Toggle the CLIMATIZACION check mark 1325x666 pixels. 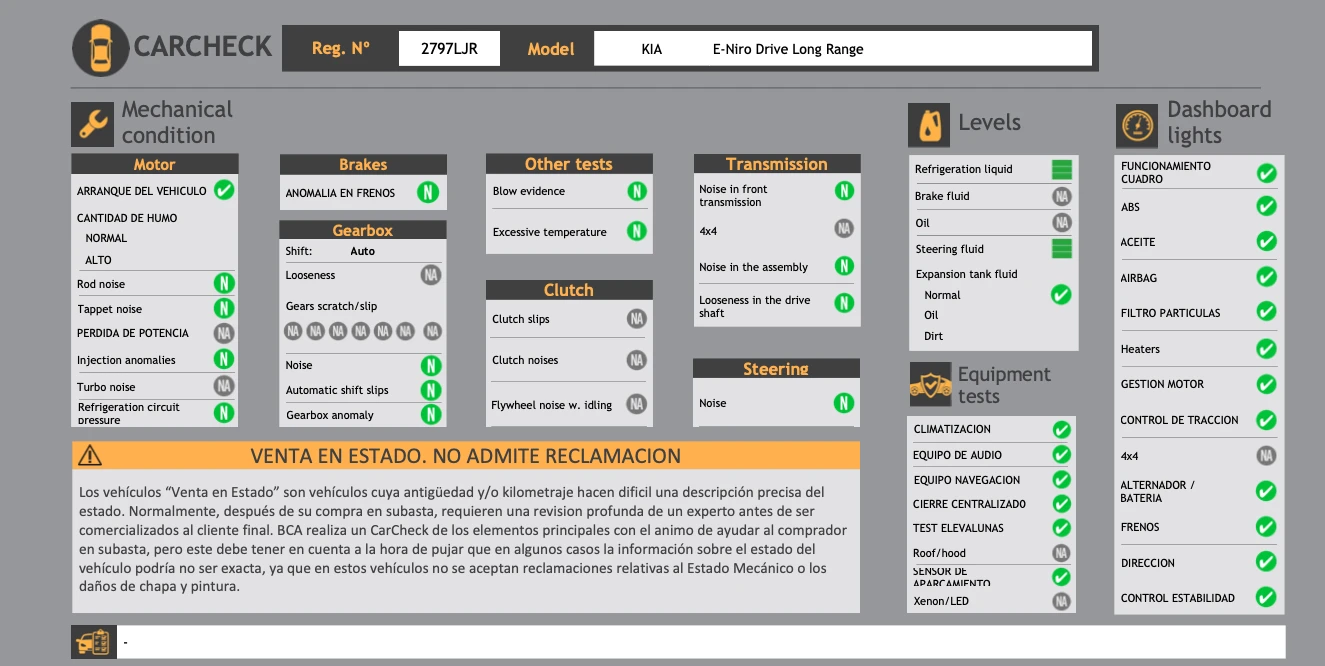(x=1061, y=430)
